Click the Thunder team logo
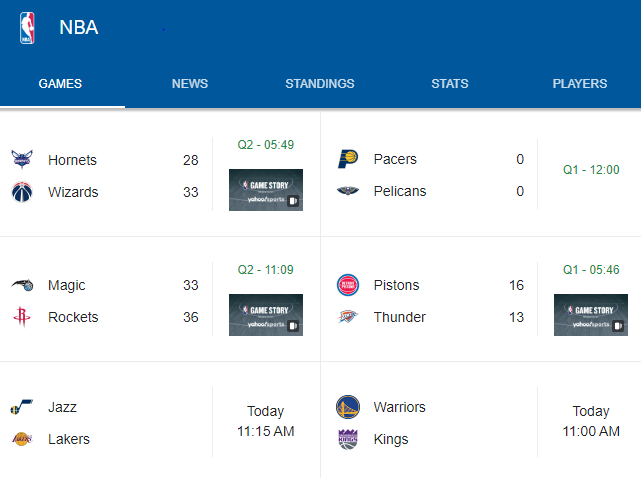Screen dimensions: 641x478 [348, 317]
